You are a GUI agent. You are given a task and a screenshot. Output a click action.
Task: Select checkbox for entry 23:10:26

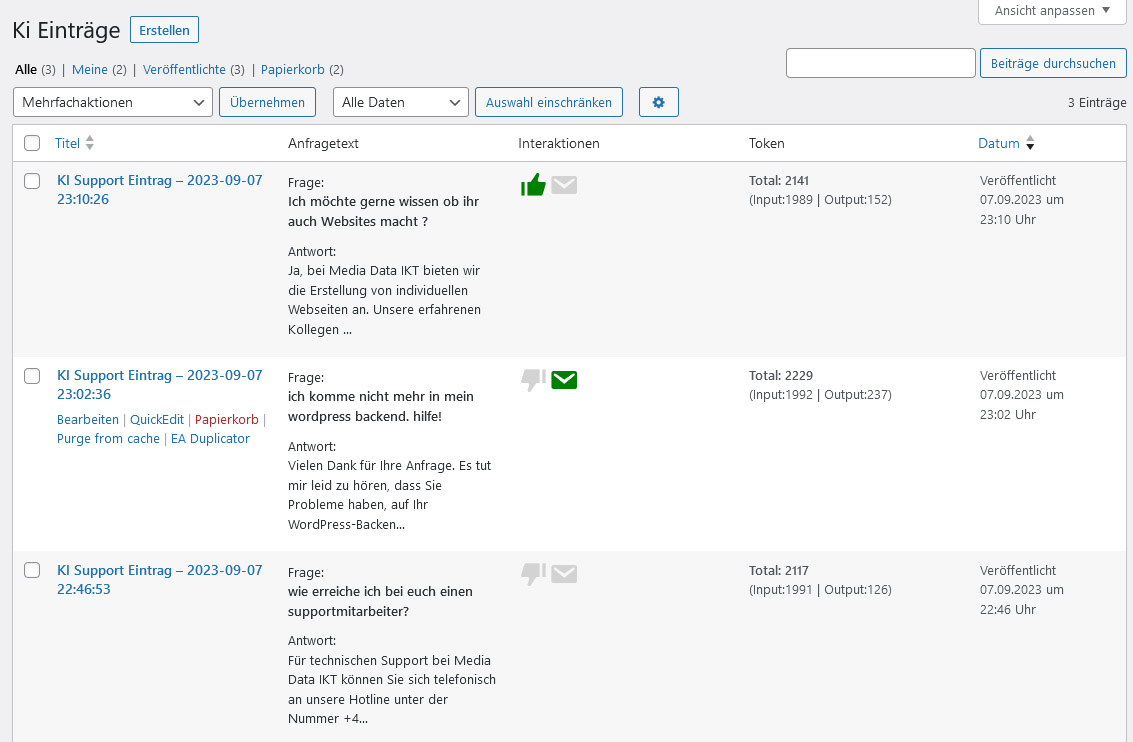pyautogui.click(x=32, y=181)
